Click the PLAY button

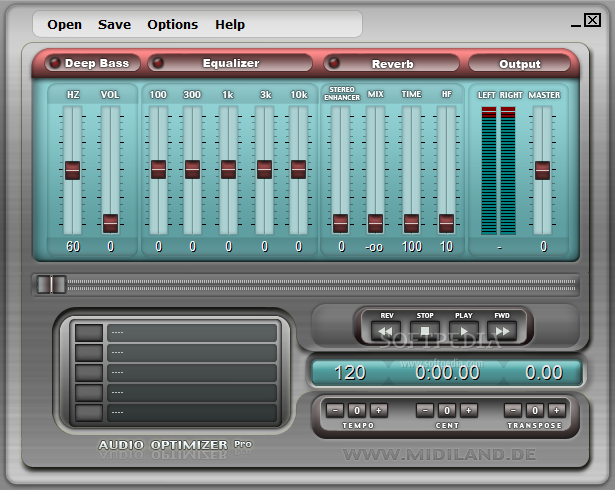(464, 332)
